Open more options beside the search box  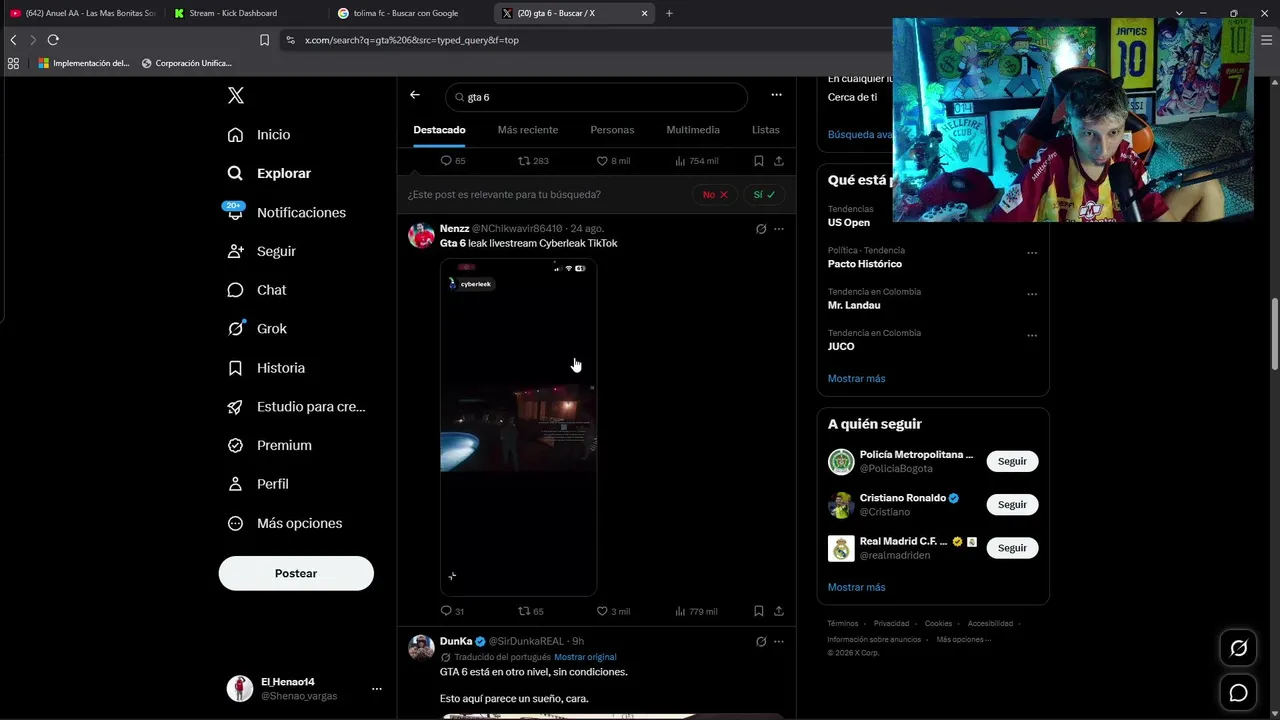pyautogui.click(x=776, y=95)
